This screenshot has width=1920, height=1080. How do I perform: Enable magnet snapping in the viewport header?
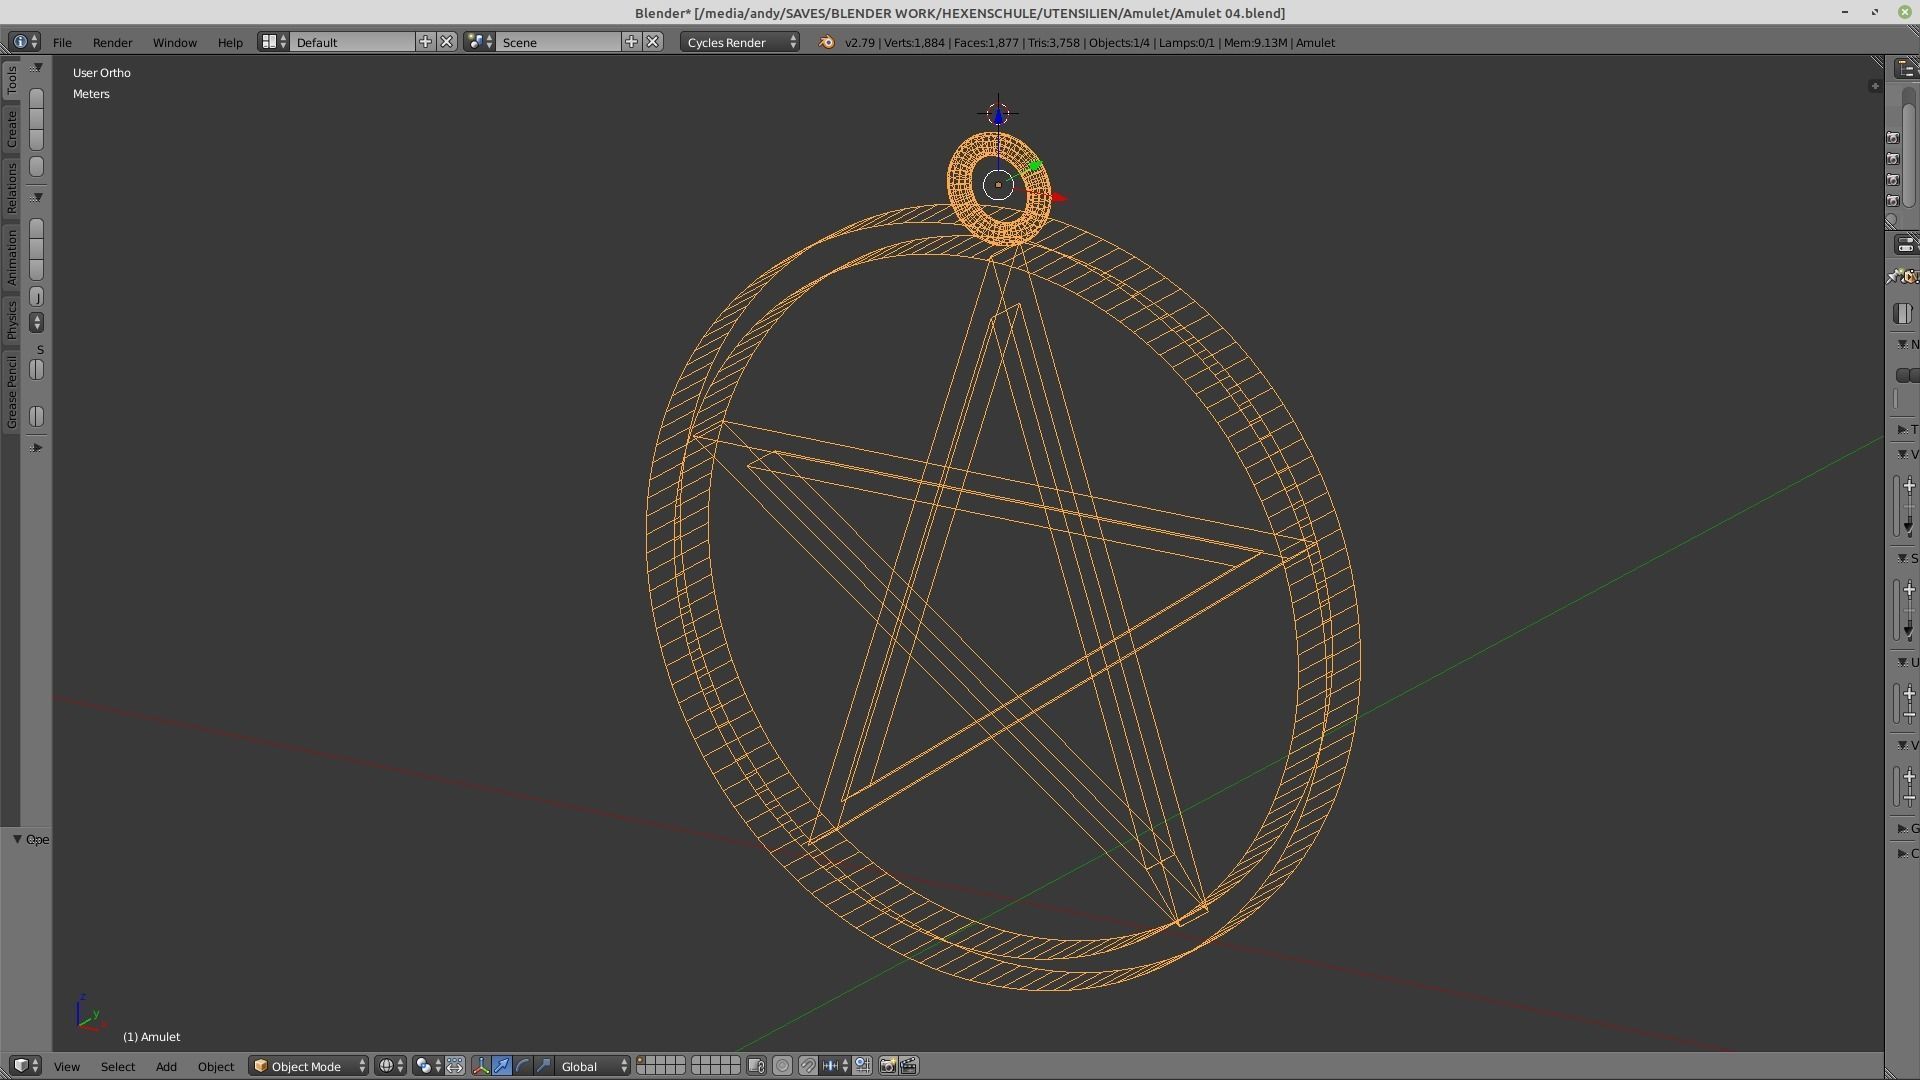(x=808, y=1065)
